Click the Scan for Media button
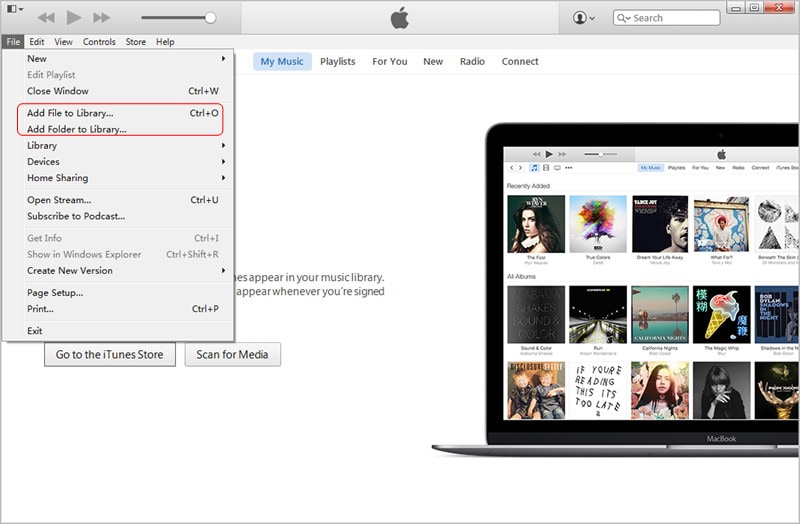The height and width of the screenshot is (524, 800). tap(232, 355)
